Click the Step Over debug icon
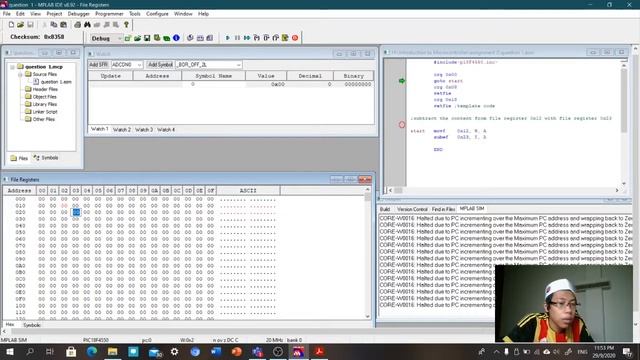The height and width of the screenshot is (360, 640). click(266, 38)
